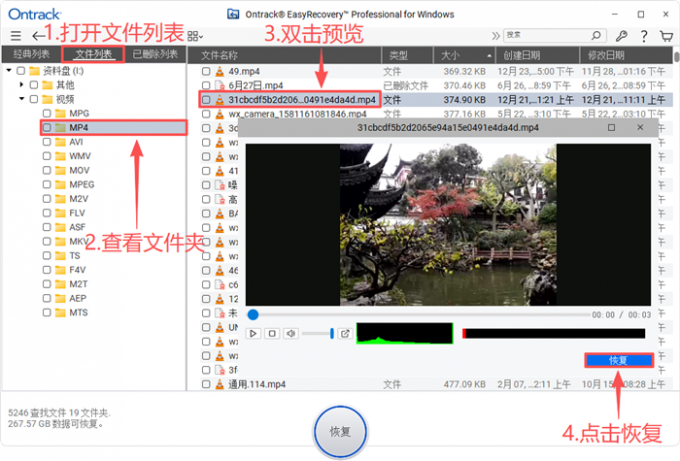The width and height of the screenshot is (680, 461).
Task: Play the preview video
Action: (253, 333)
